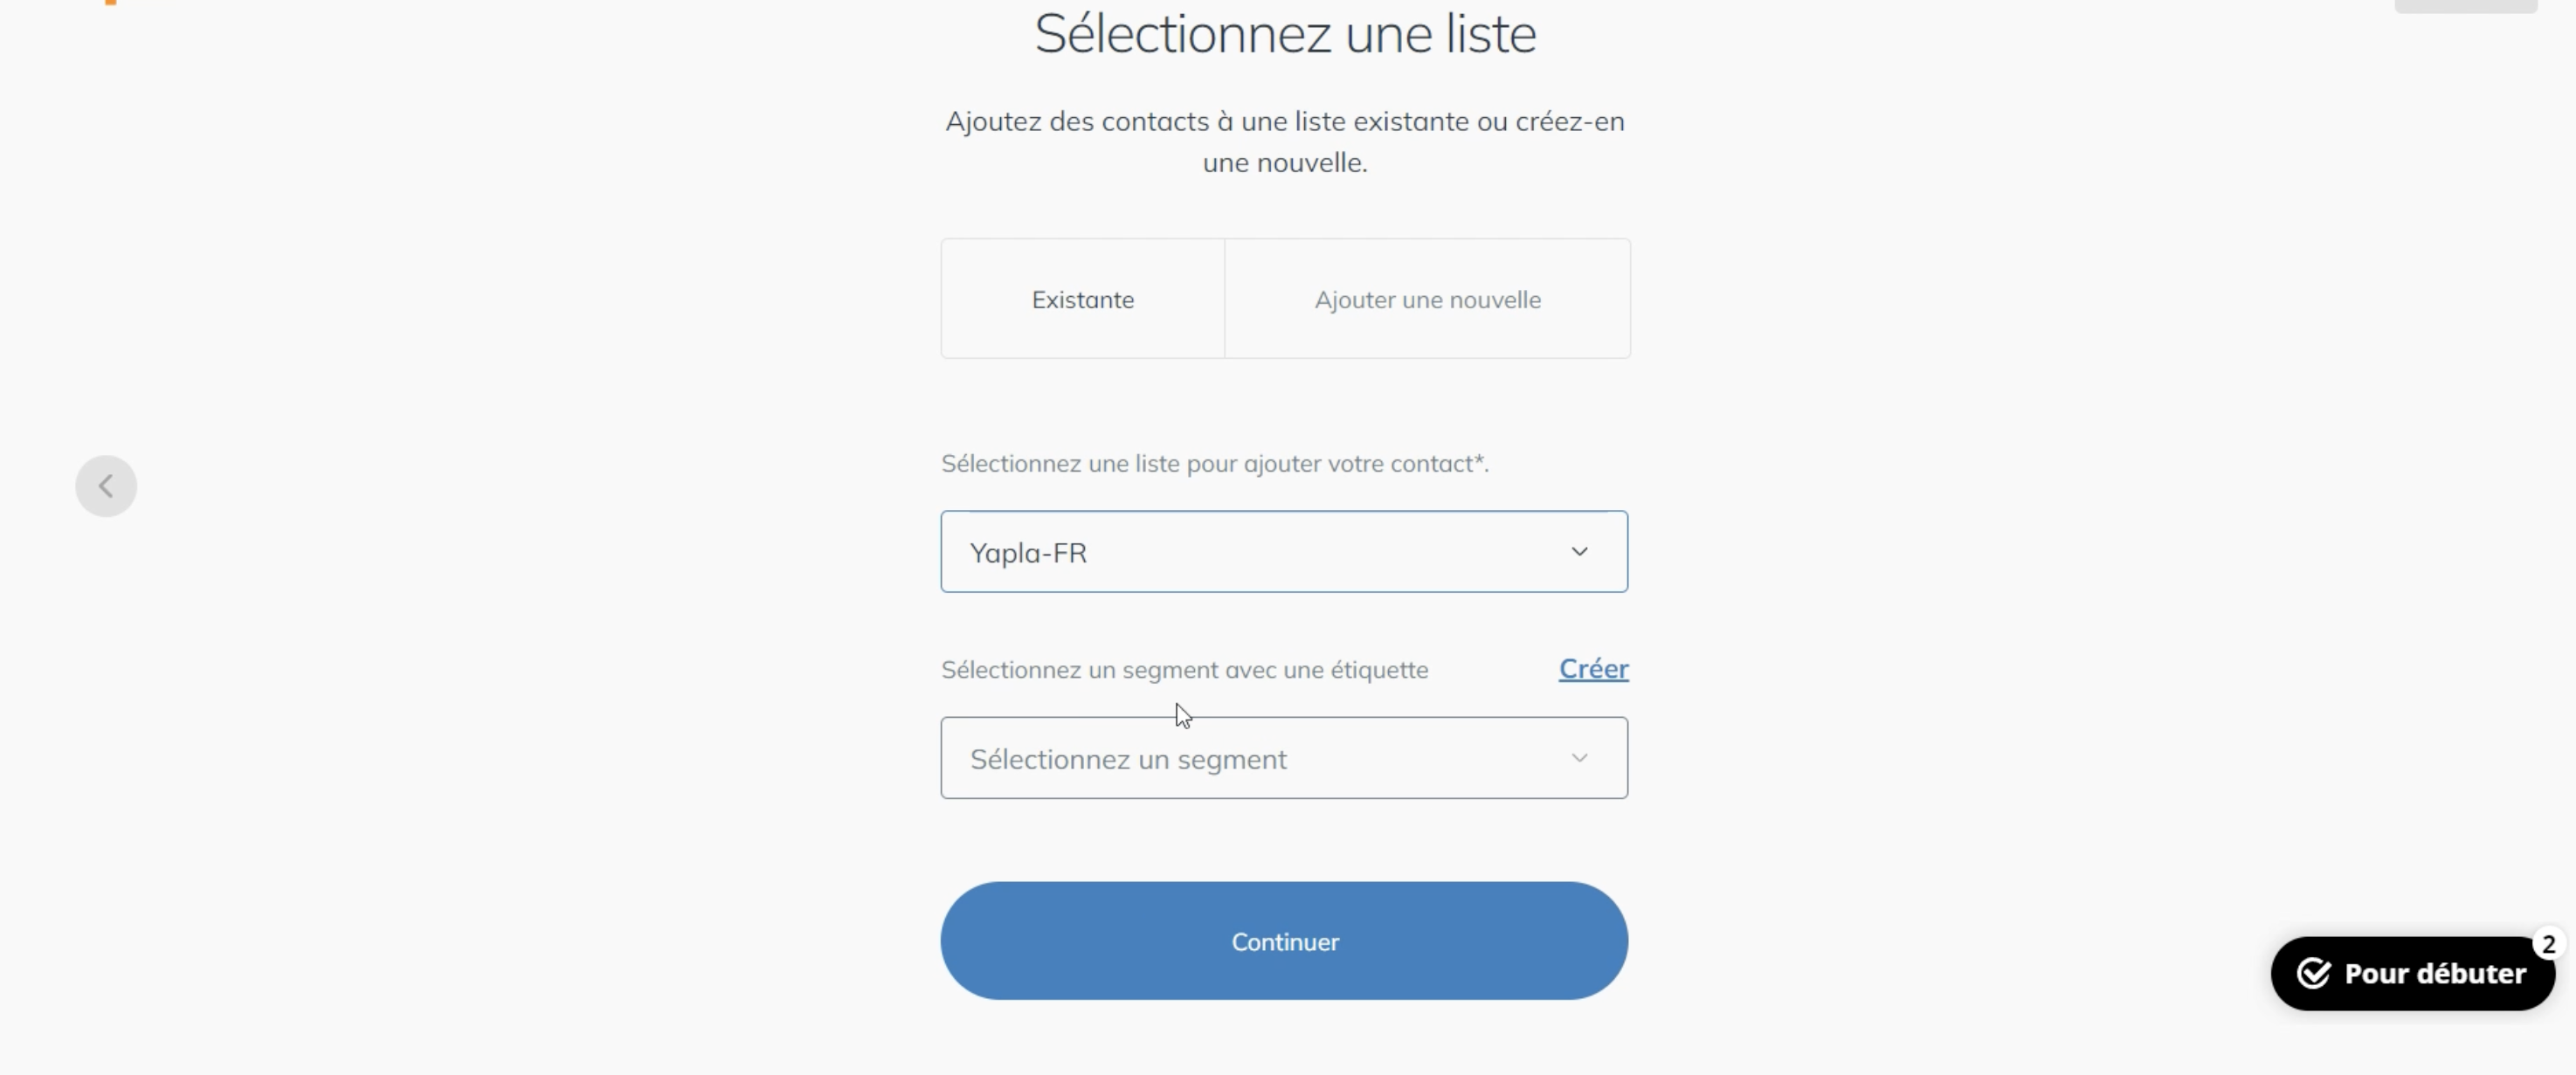Click the back arrow circle icon
The image size is (2576, 1075).
tap(106, 486)
